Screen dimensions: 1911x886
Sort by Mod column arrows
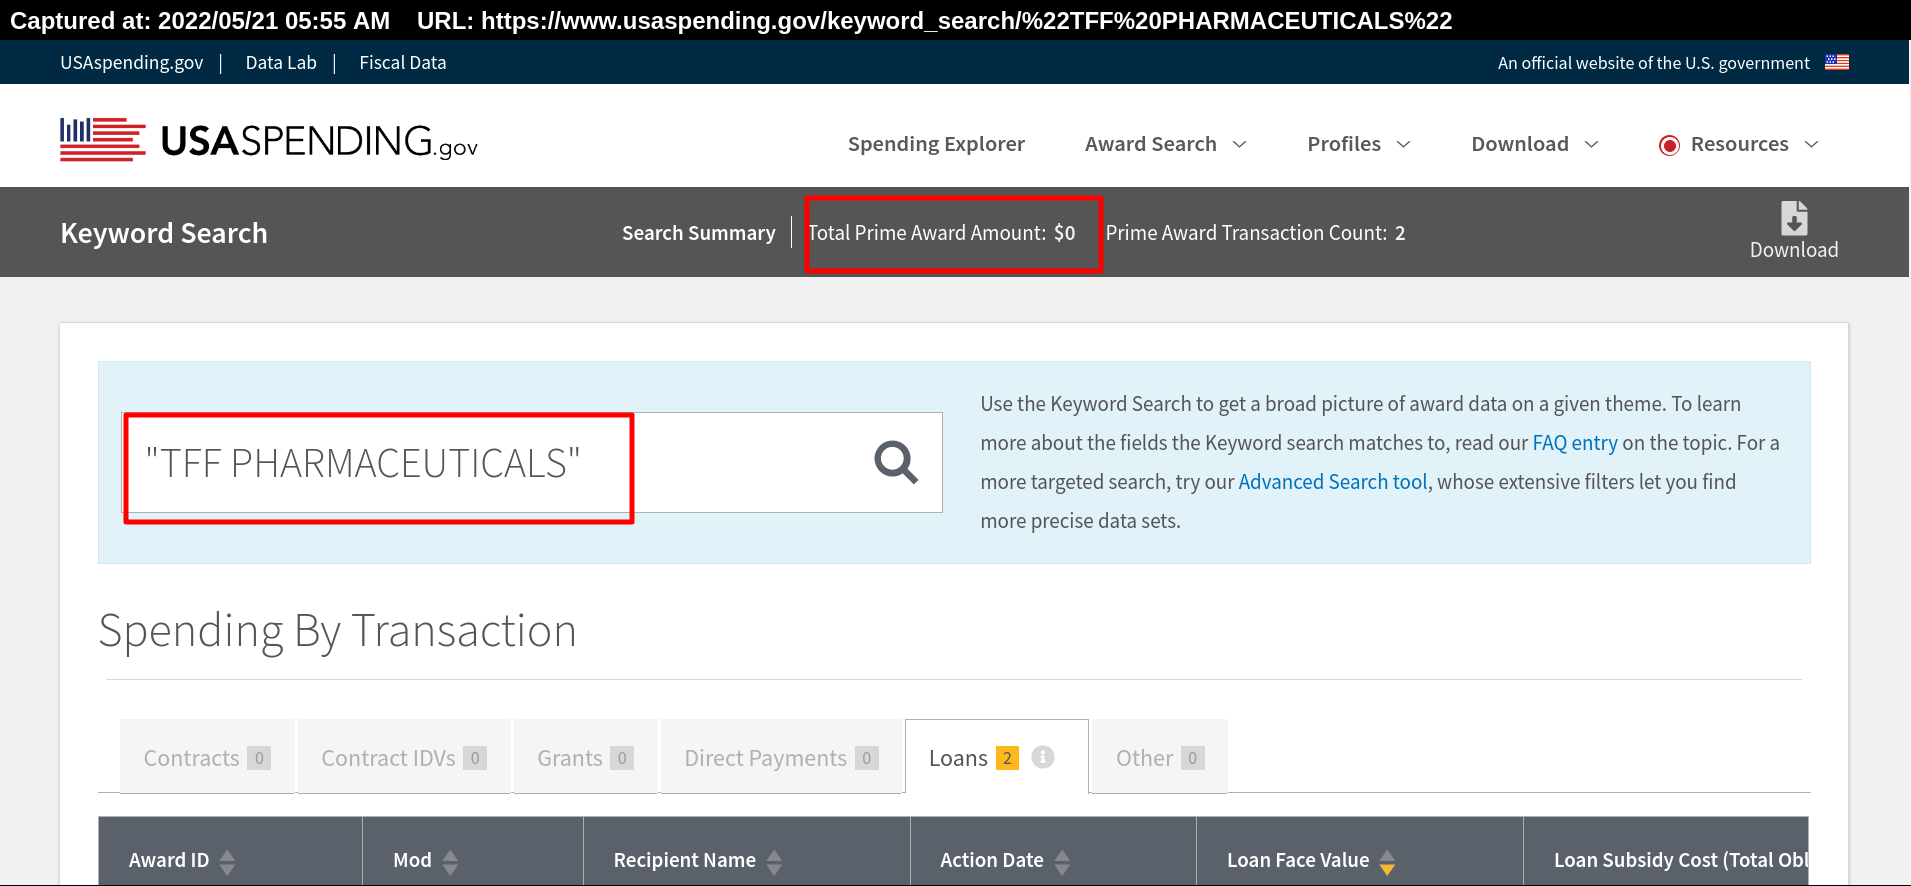click(450, 861)
